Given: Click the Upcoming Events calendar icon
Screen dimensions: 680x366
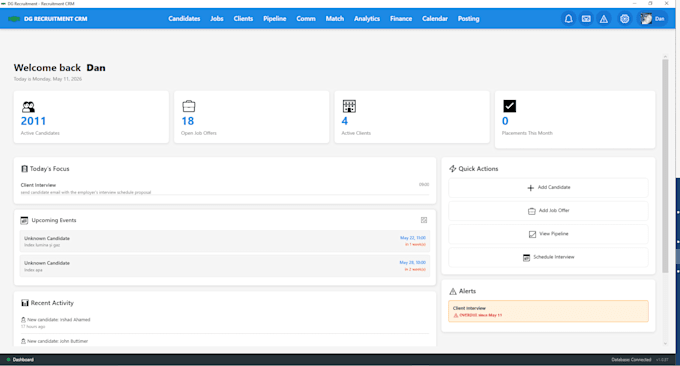Looking at the screenshot, I should pyautogui.click(x=24, y=220).
